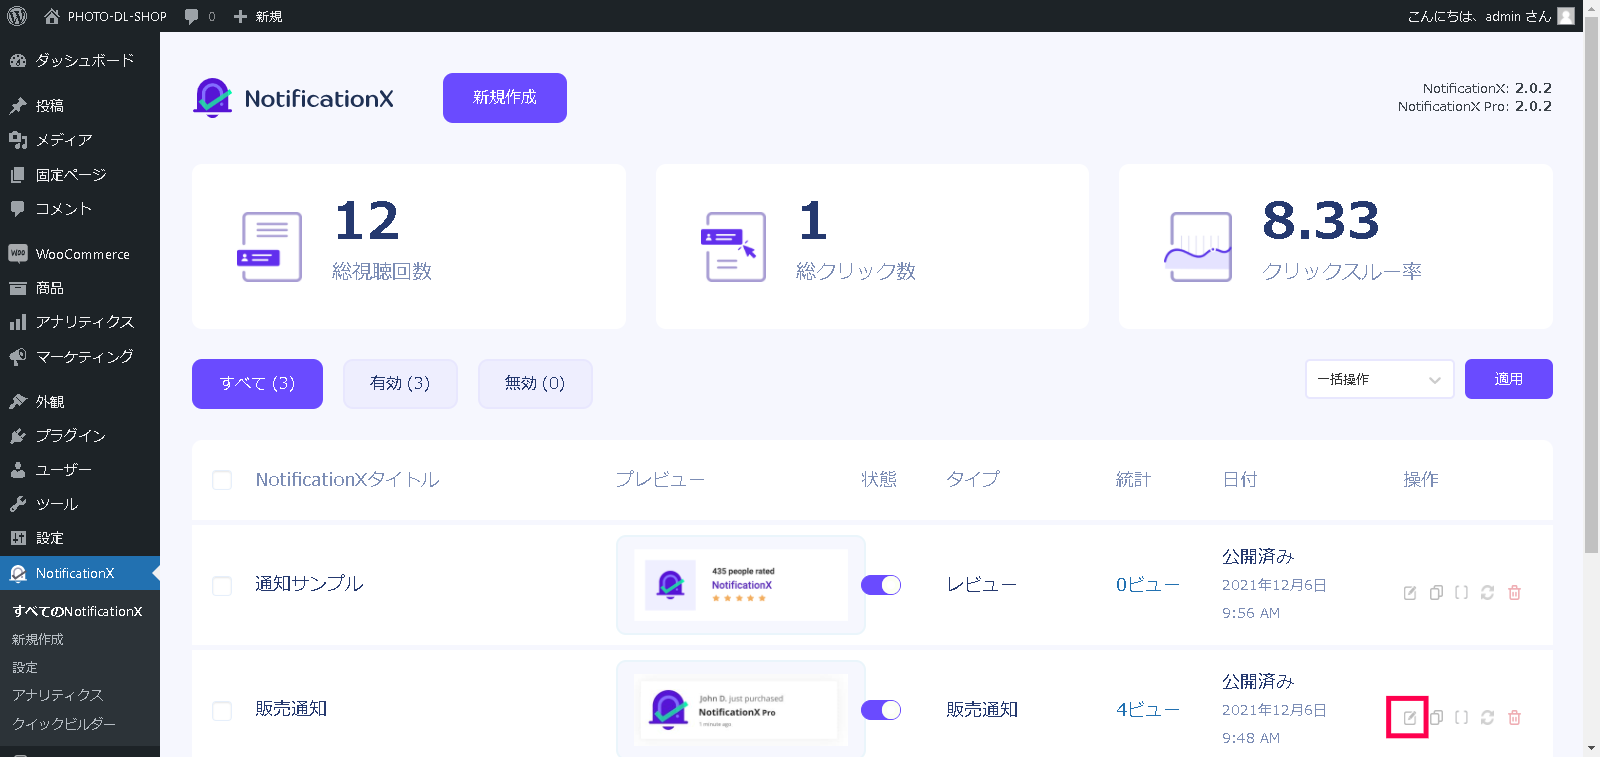Show すべて (3) notifications tab
Viewport: 1600px width, 757px height.
257,384
